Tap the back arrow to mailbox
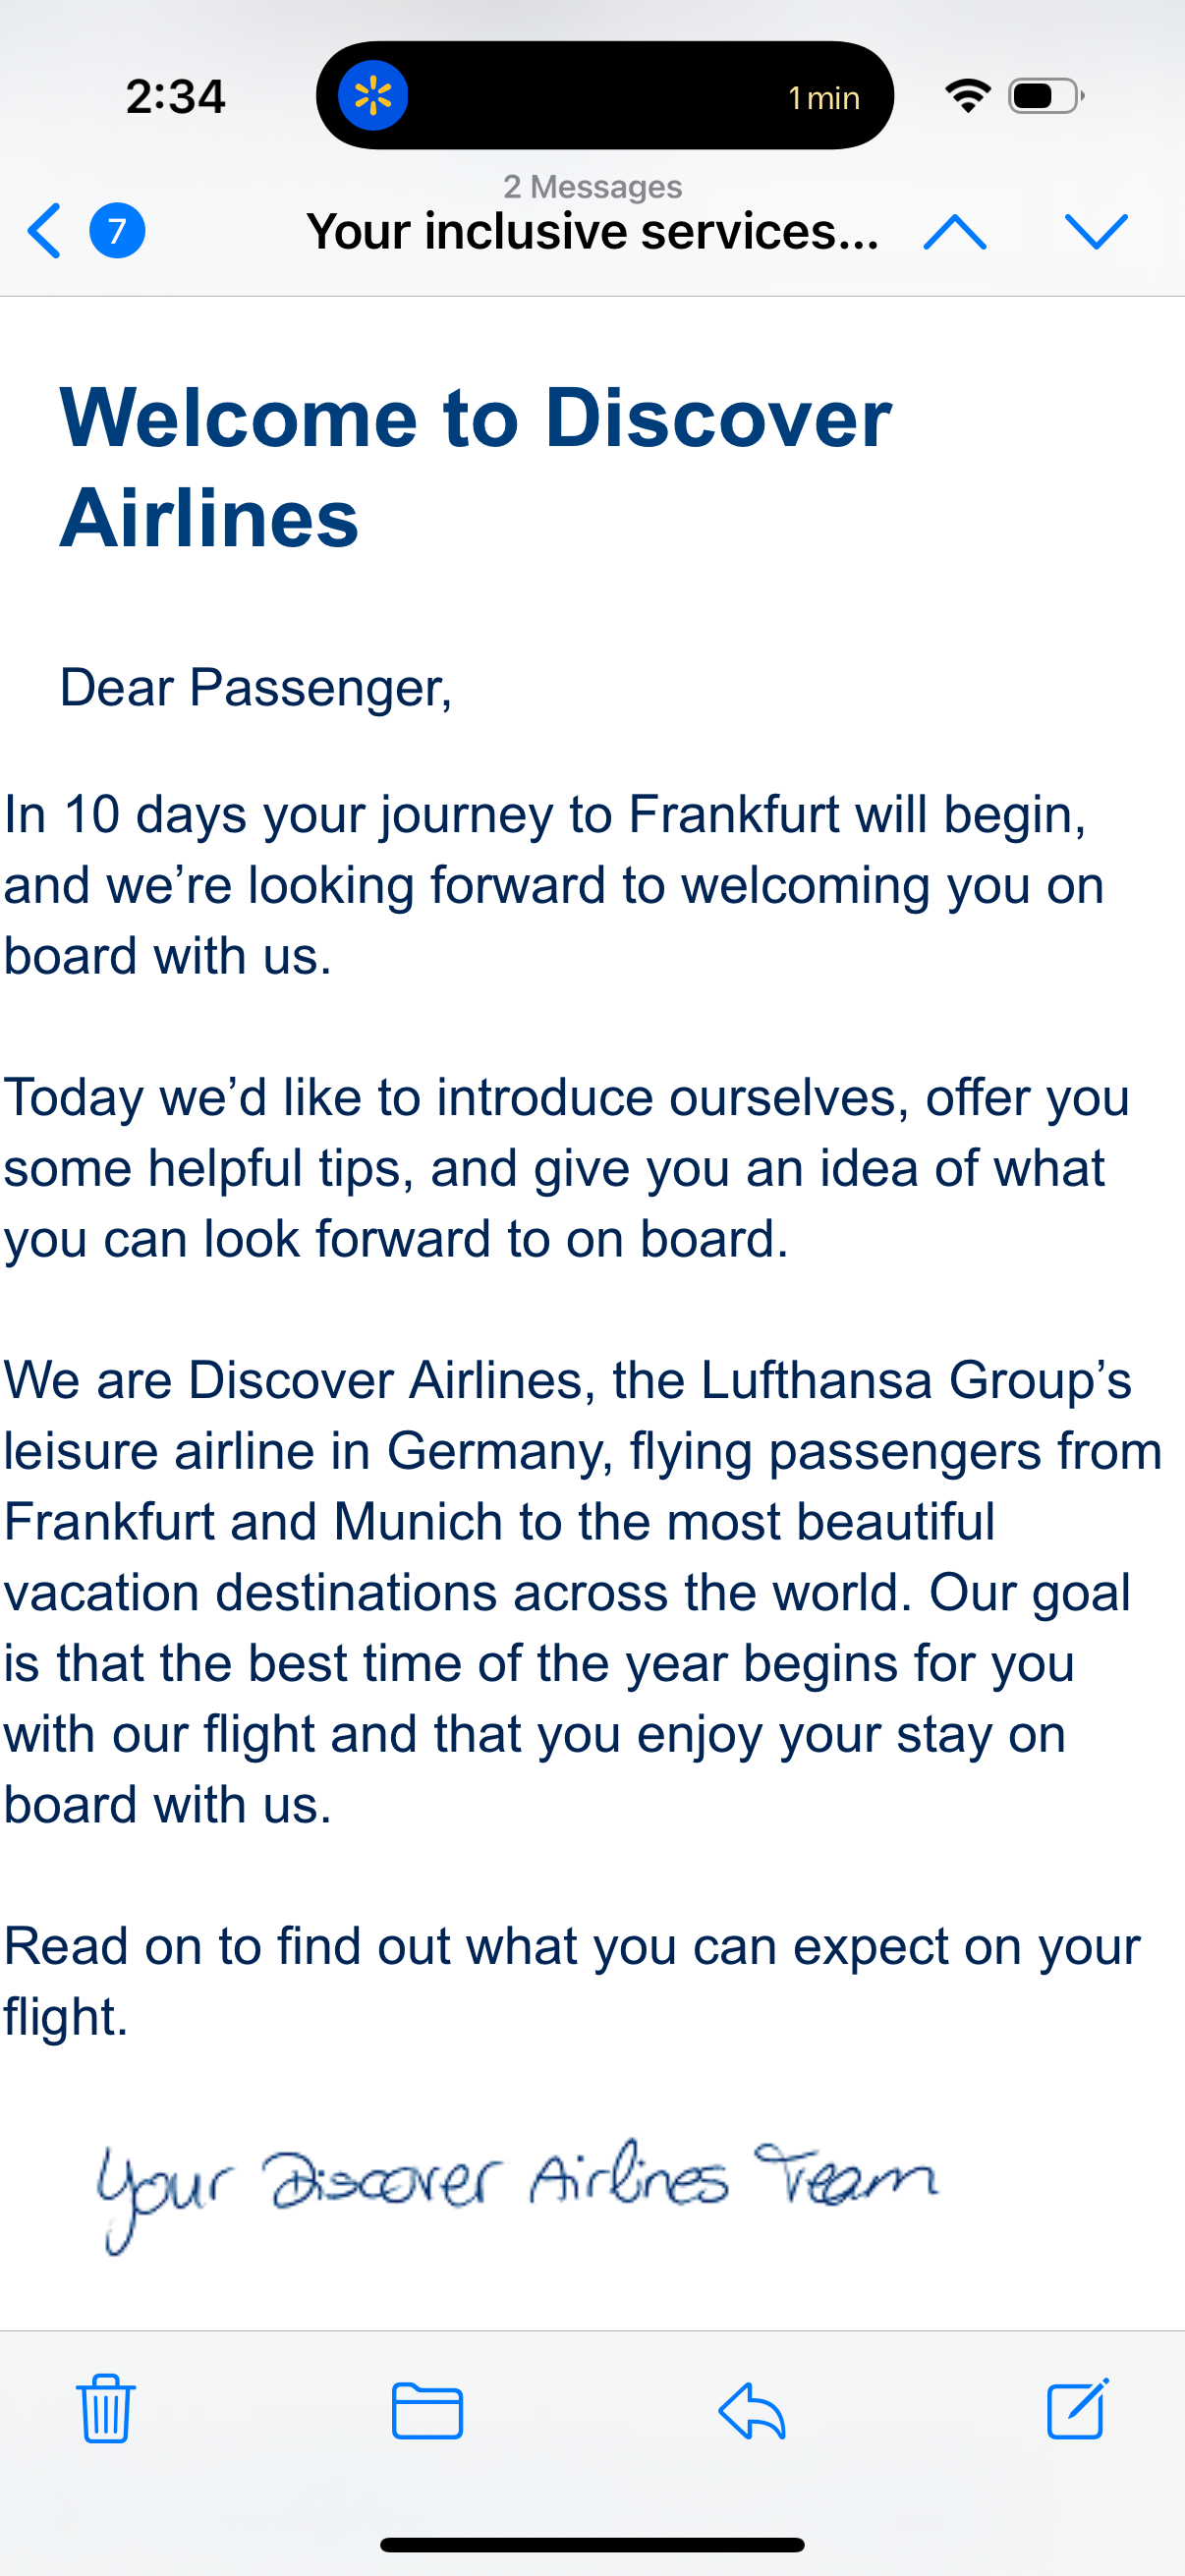Image resolution: width=1185 pixels, height=2576 pixels. (45, 231)
